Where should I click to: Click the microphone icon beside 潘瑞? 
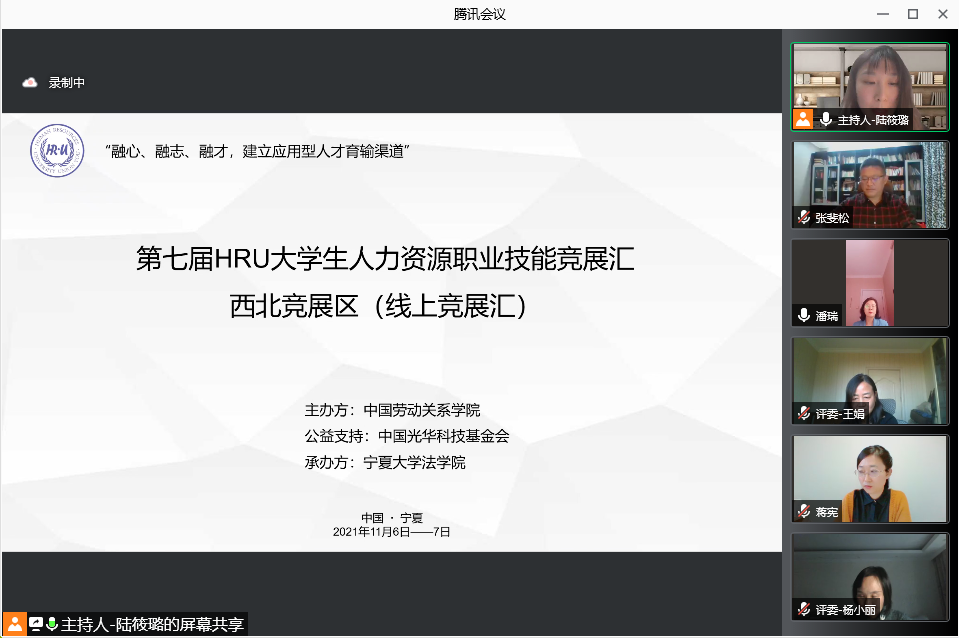click(x=803, y=315)
